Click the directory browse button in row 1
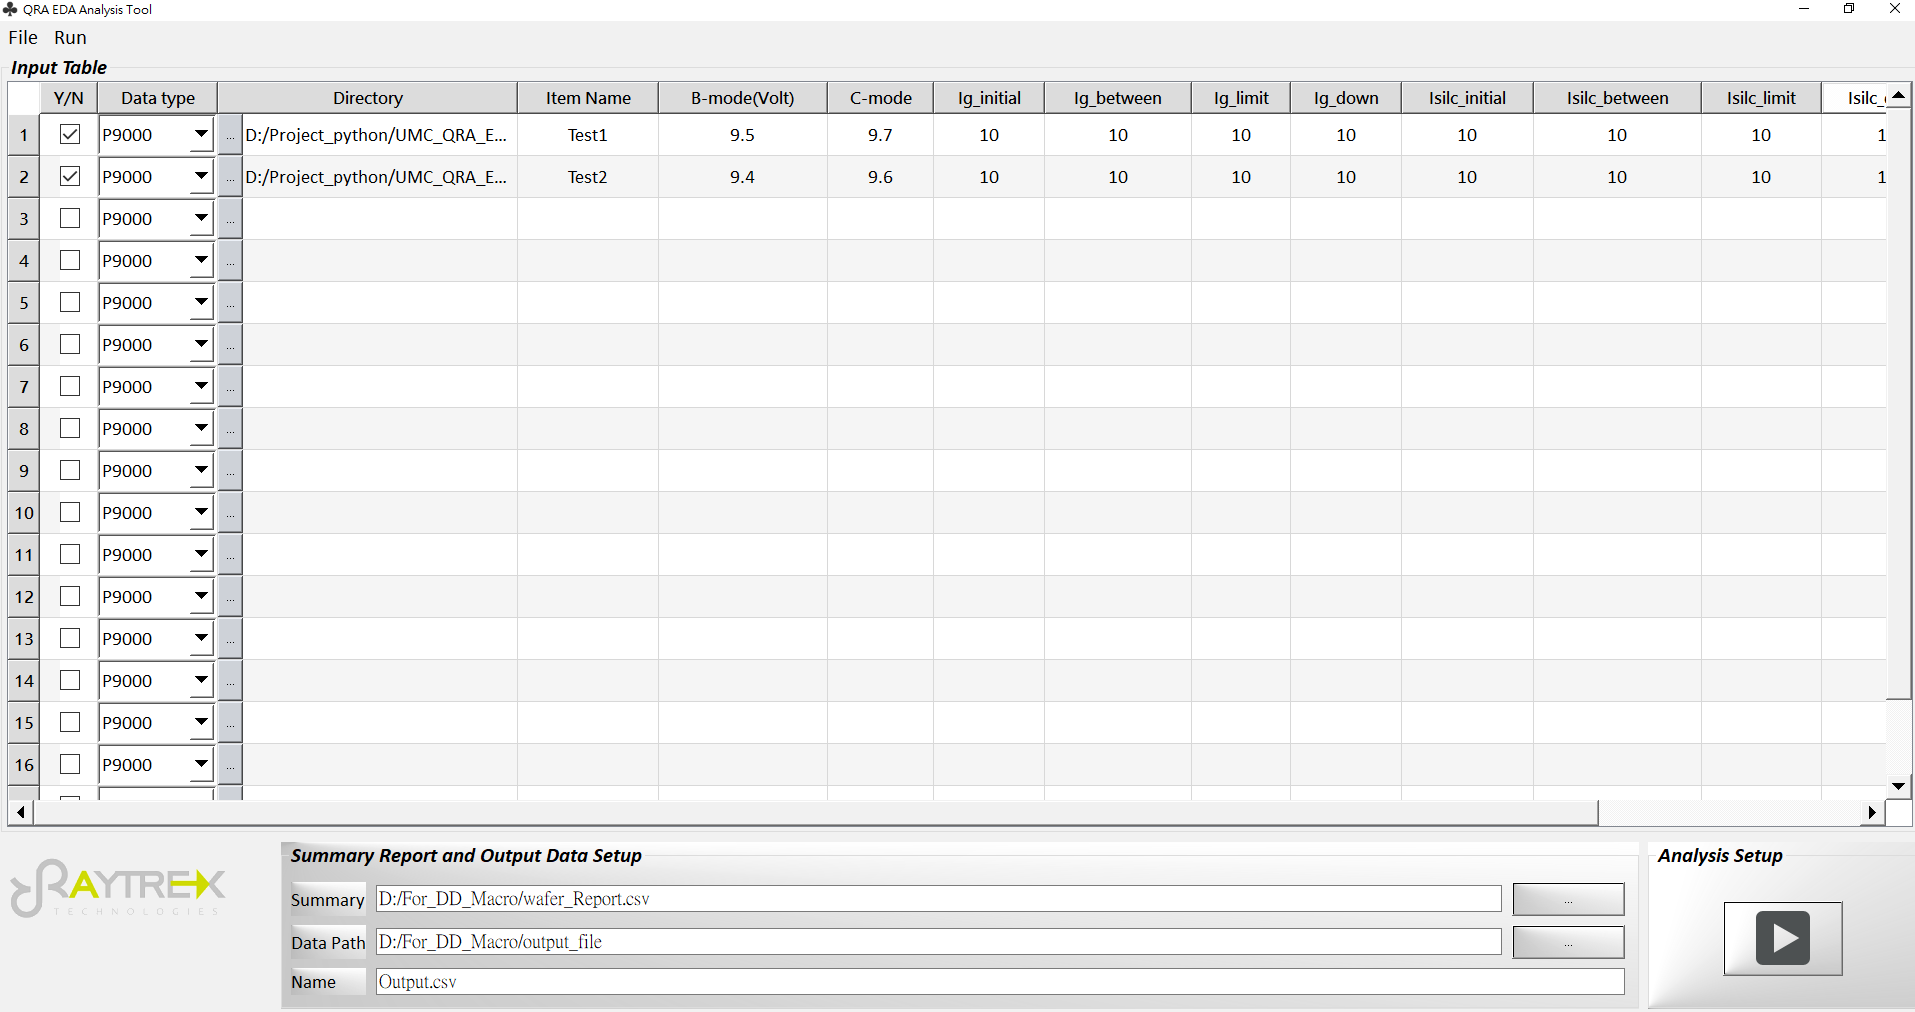This screenshot has height=1012, width=1915. 230,135
